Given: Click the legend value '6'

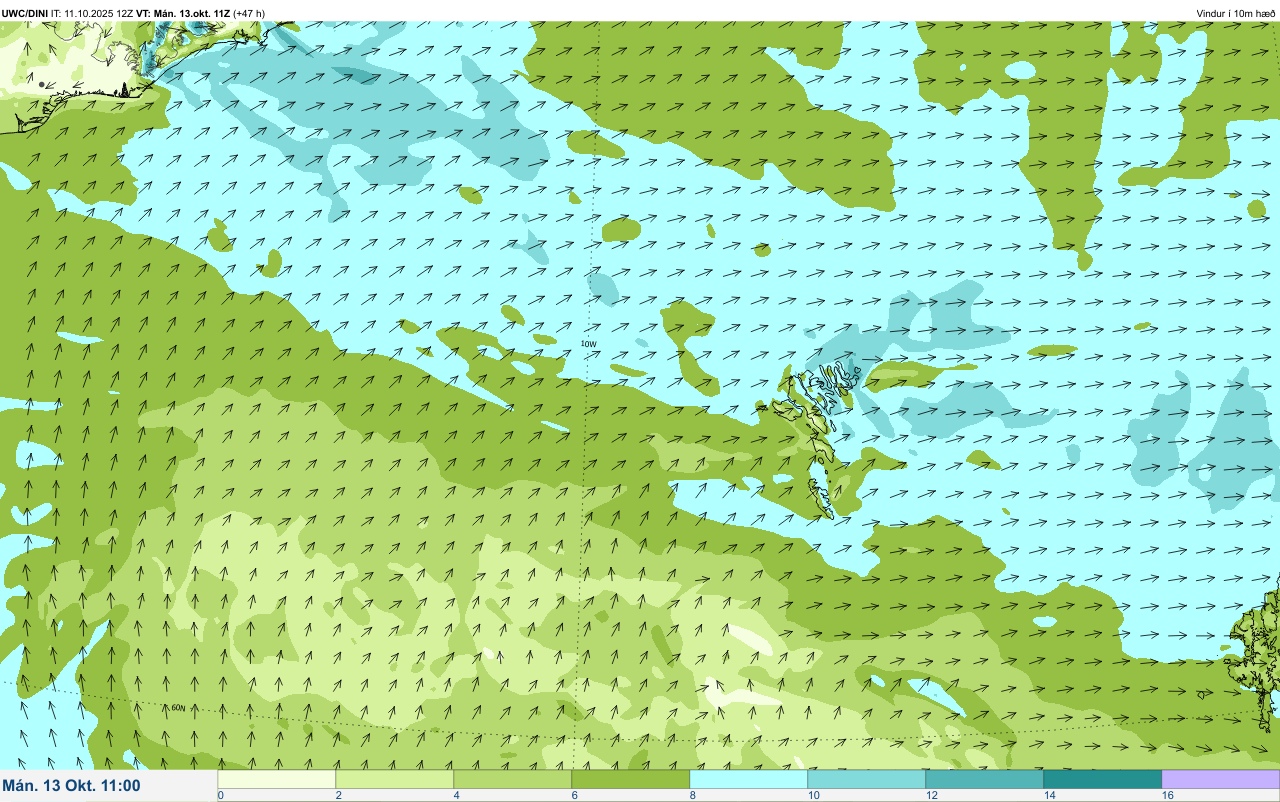Looking at the screenshot, I should point(574,795).
